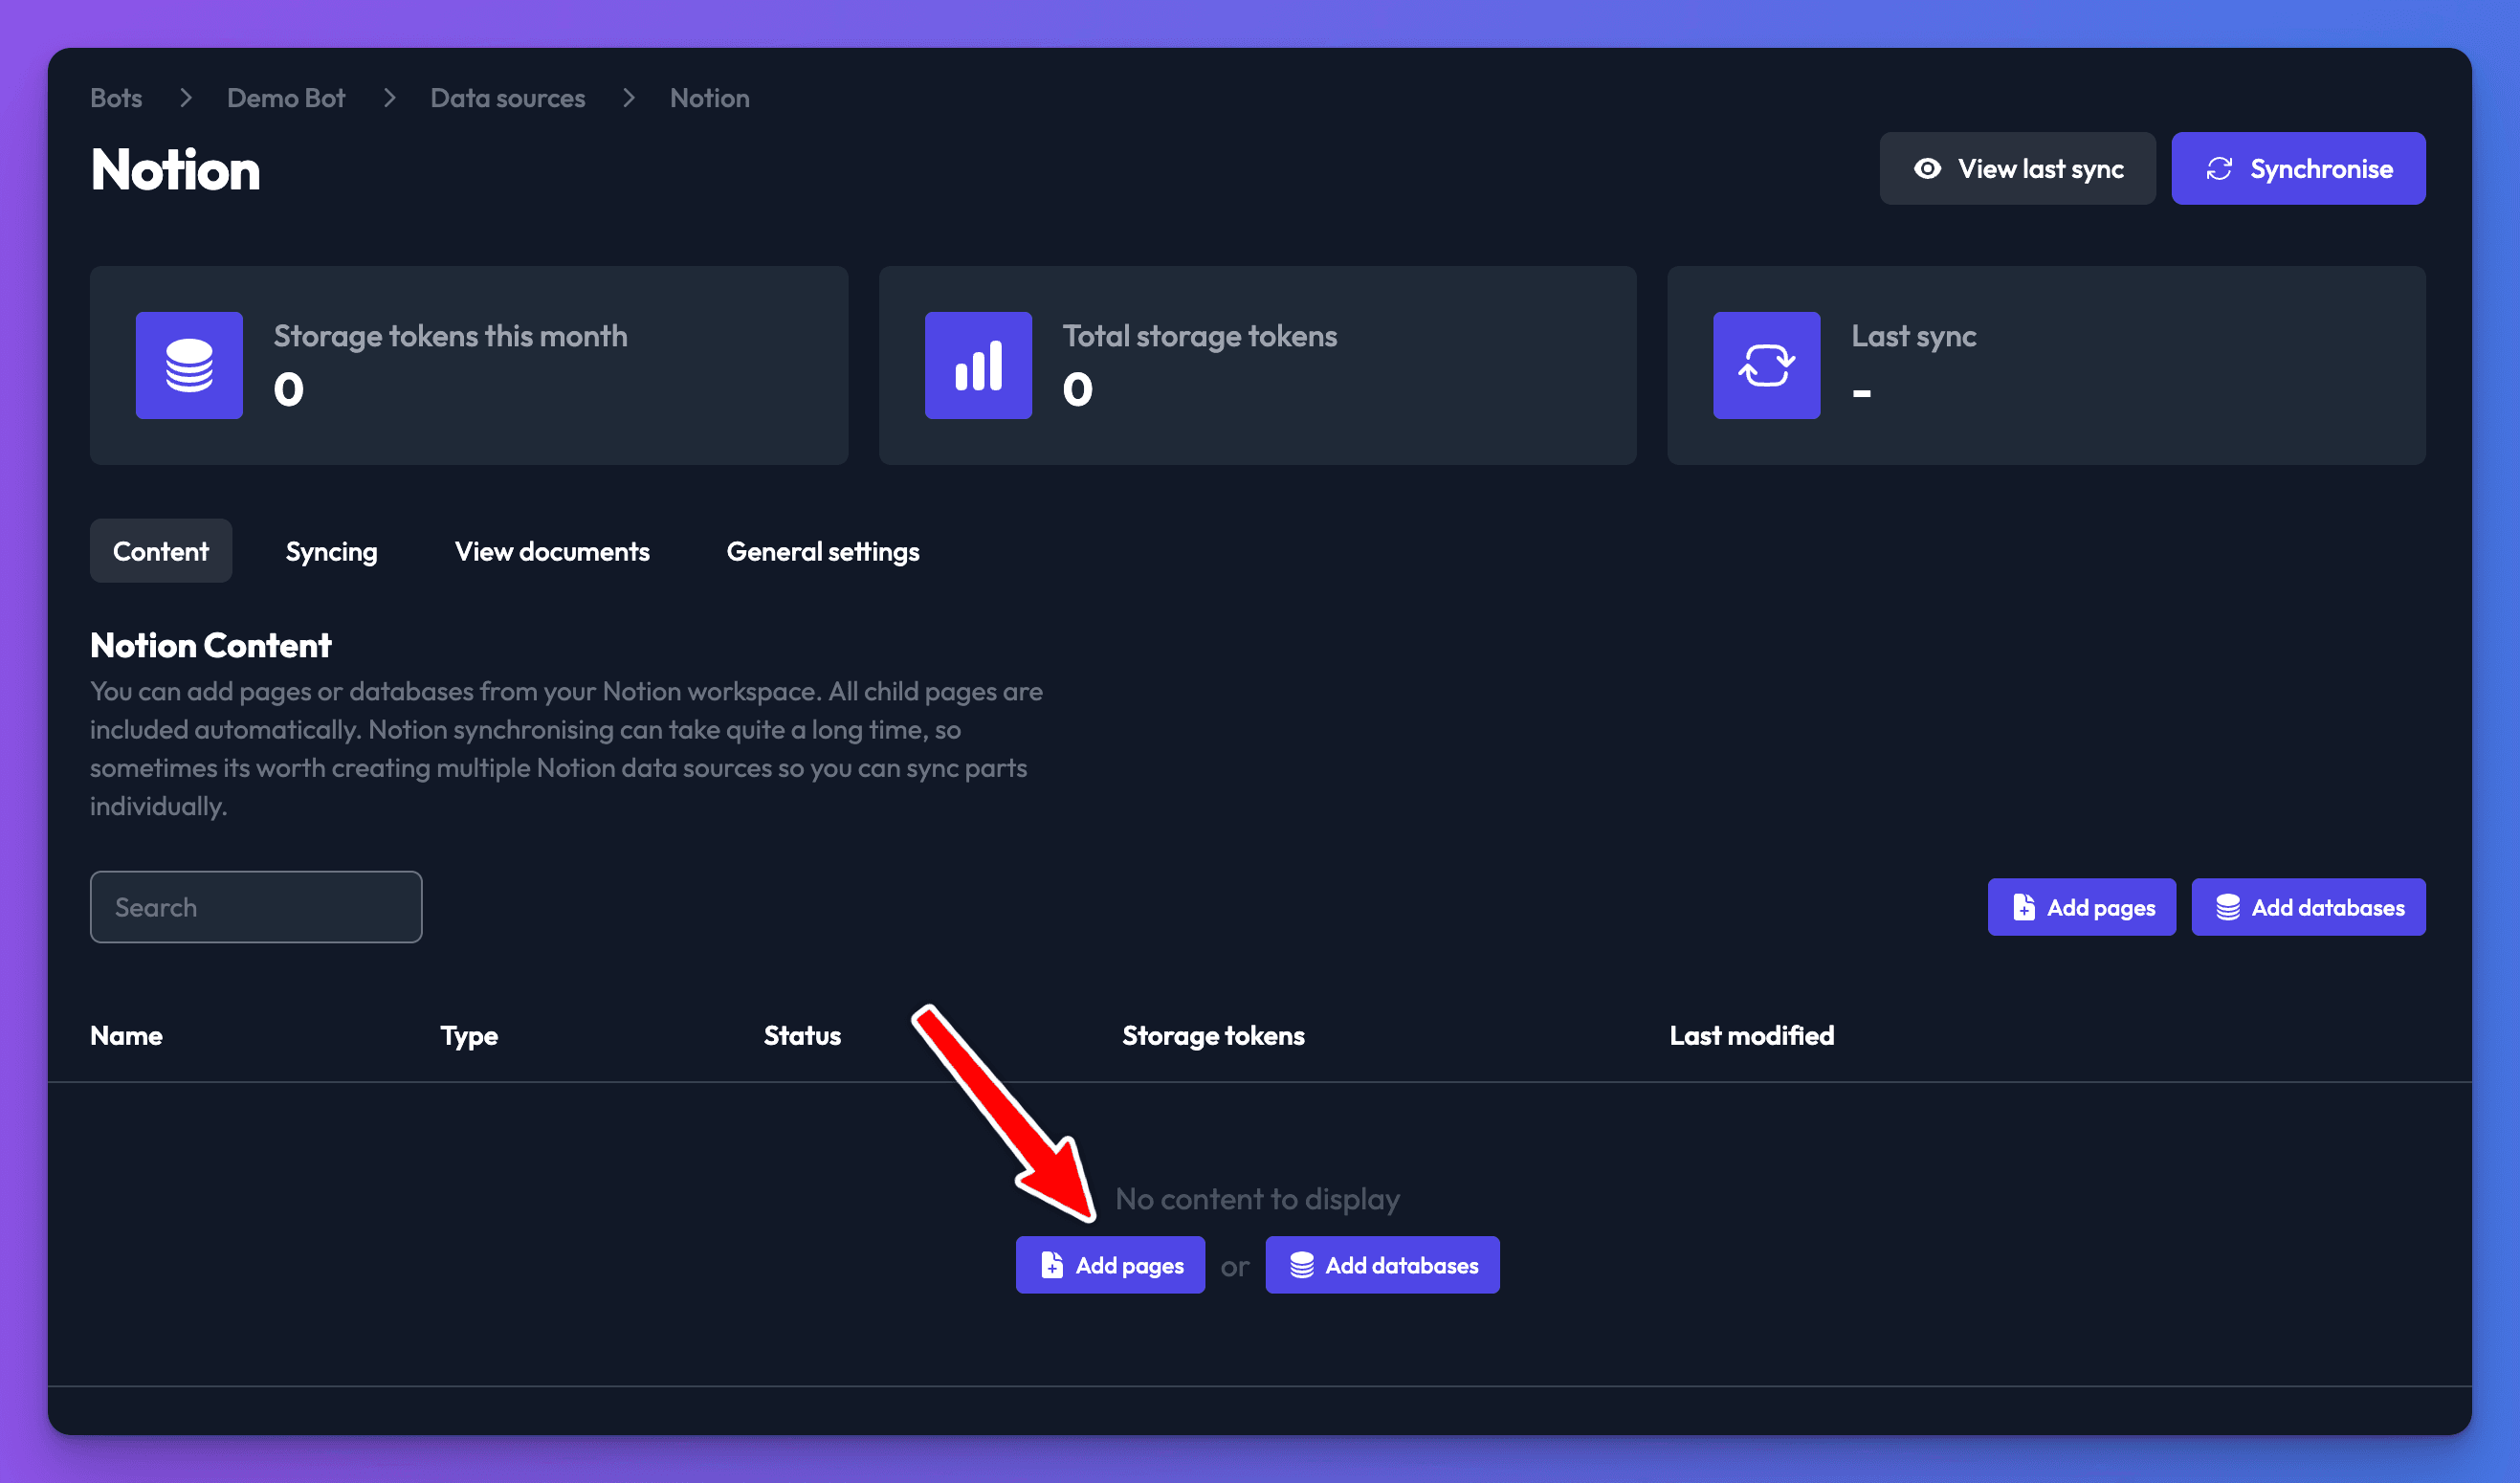Click the chevron after Demo Bot in the breadcrumb

coord(389,98)
